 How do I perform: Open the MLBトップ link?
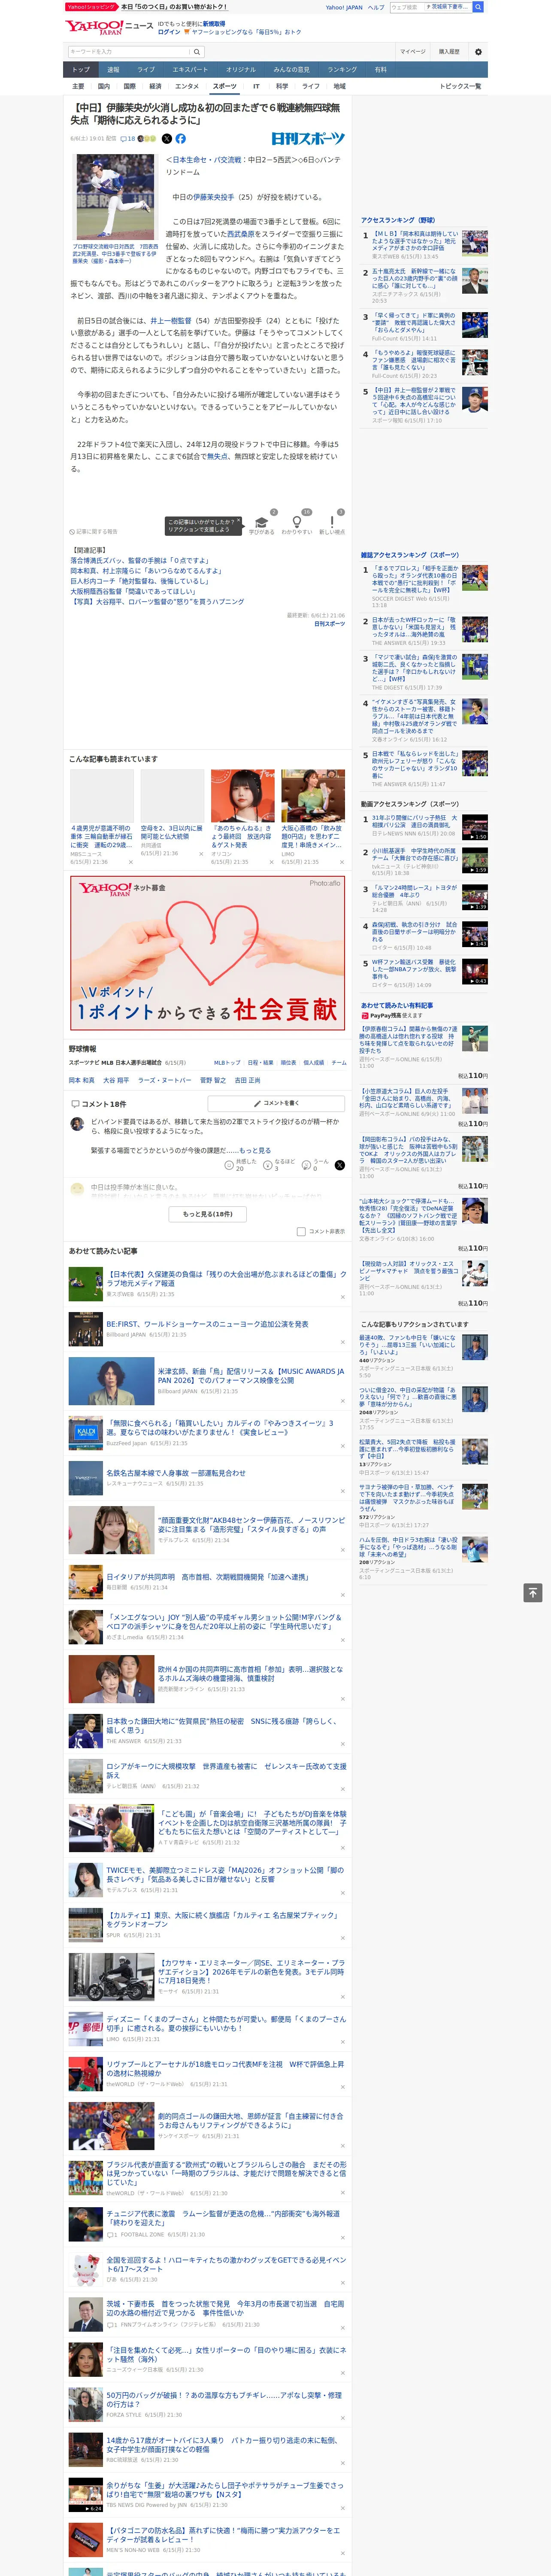tap(227, 1063)
